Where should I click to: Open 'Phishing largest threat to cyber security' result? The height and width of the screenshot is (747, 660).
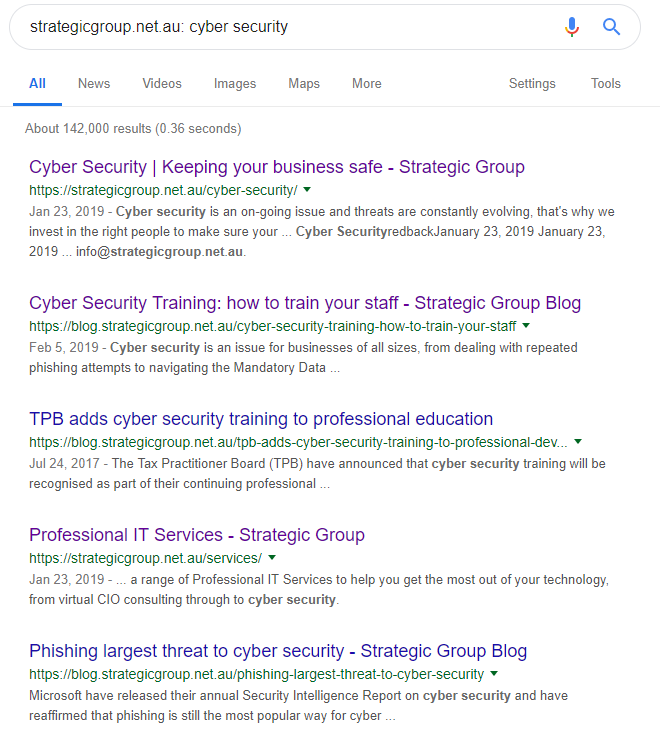(278, 651)
